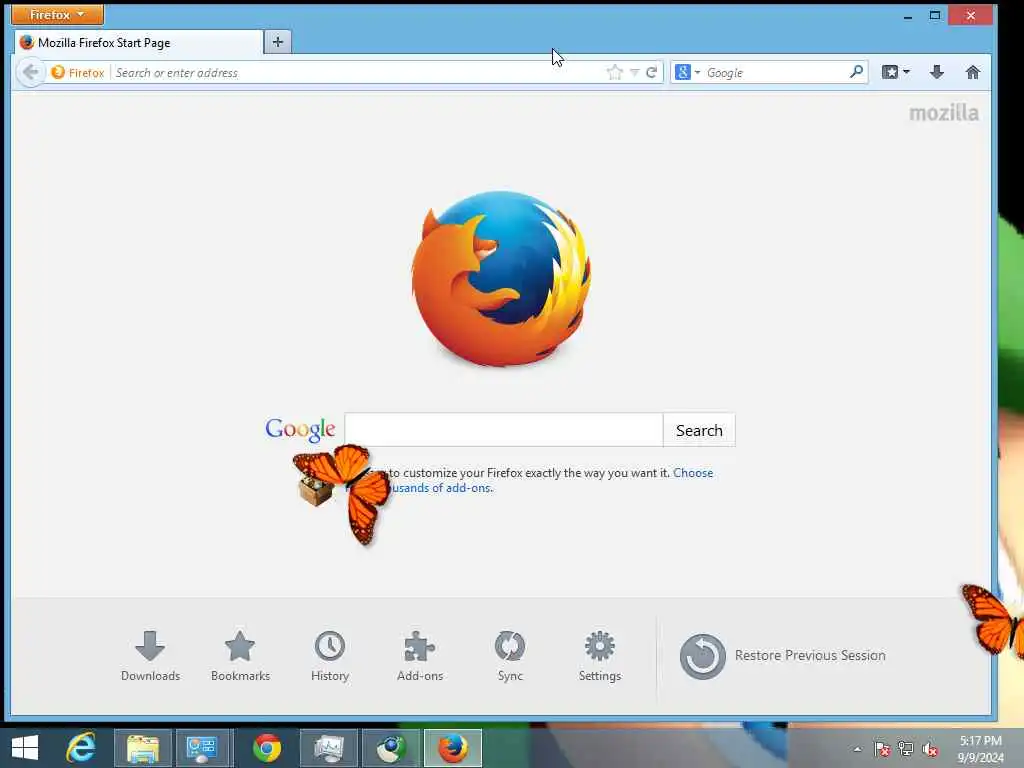This screenshot has width=1024, height=768.
Task: Click the back navigation arrow
Action: click(x=30, y=72)
